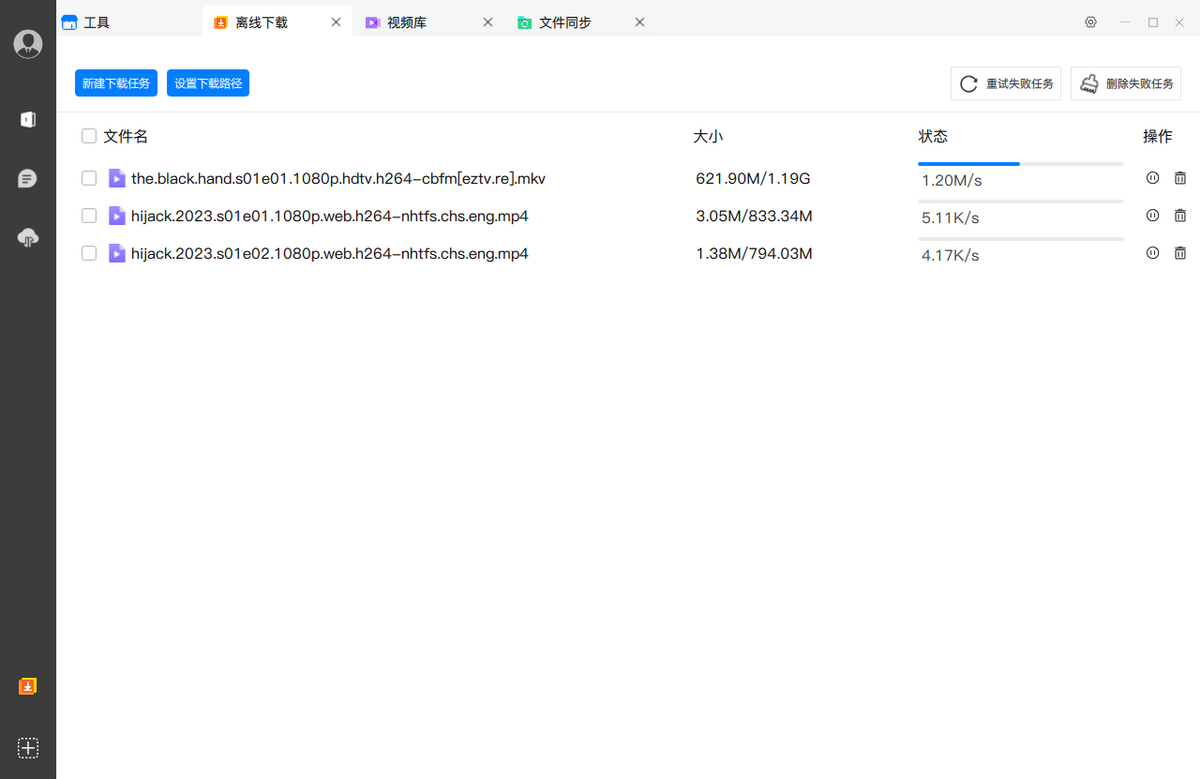Select all files with header checkbox
Viewport: 1200px width, 779px height.
pos(89,136)
